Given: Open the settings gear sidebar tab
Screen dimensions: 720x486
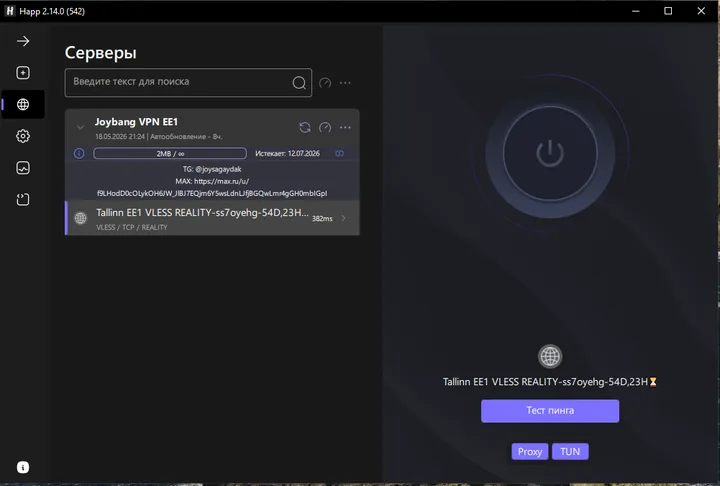Looking at the screenshot, I should tap(23, 136).
